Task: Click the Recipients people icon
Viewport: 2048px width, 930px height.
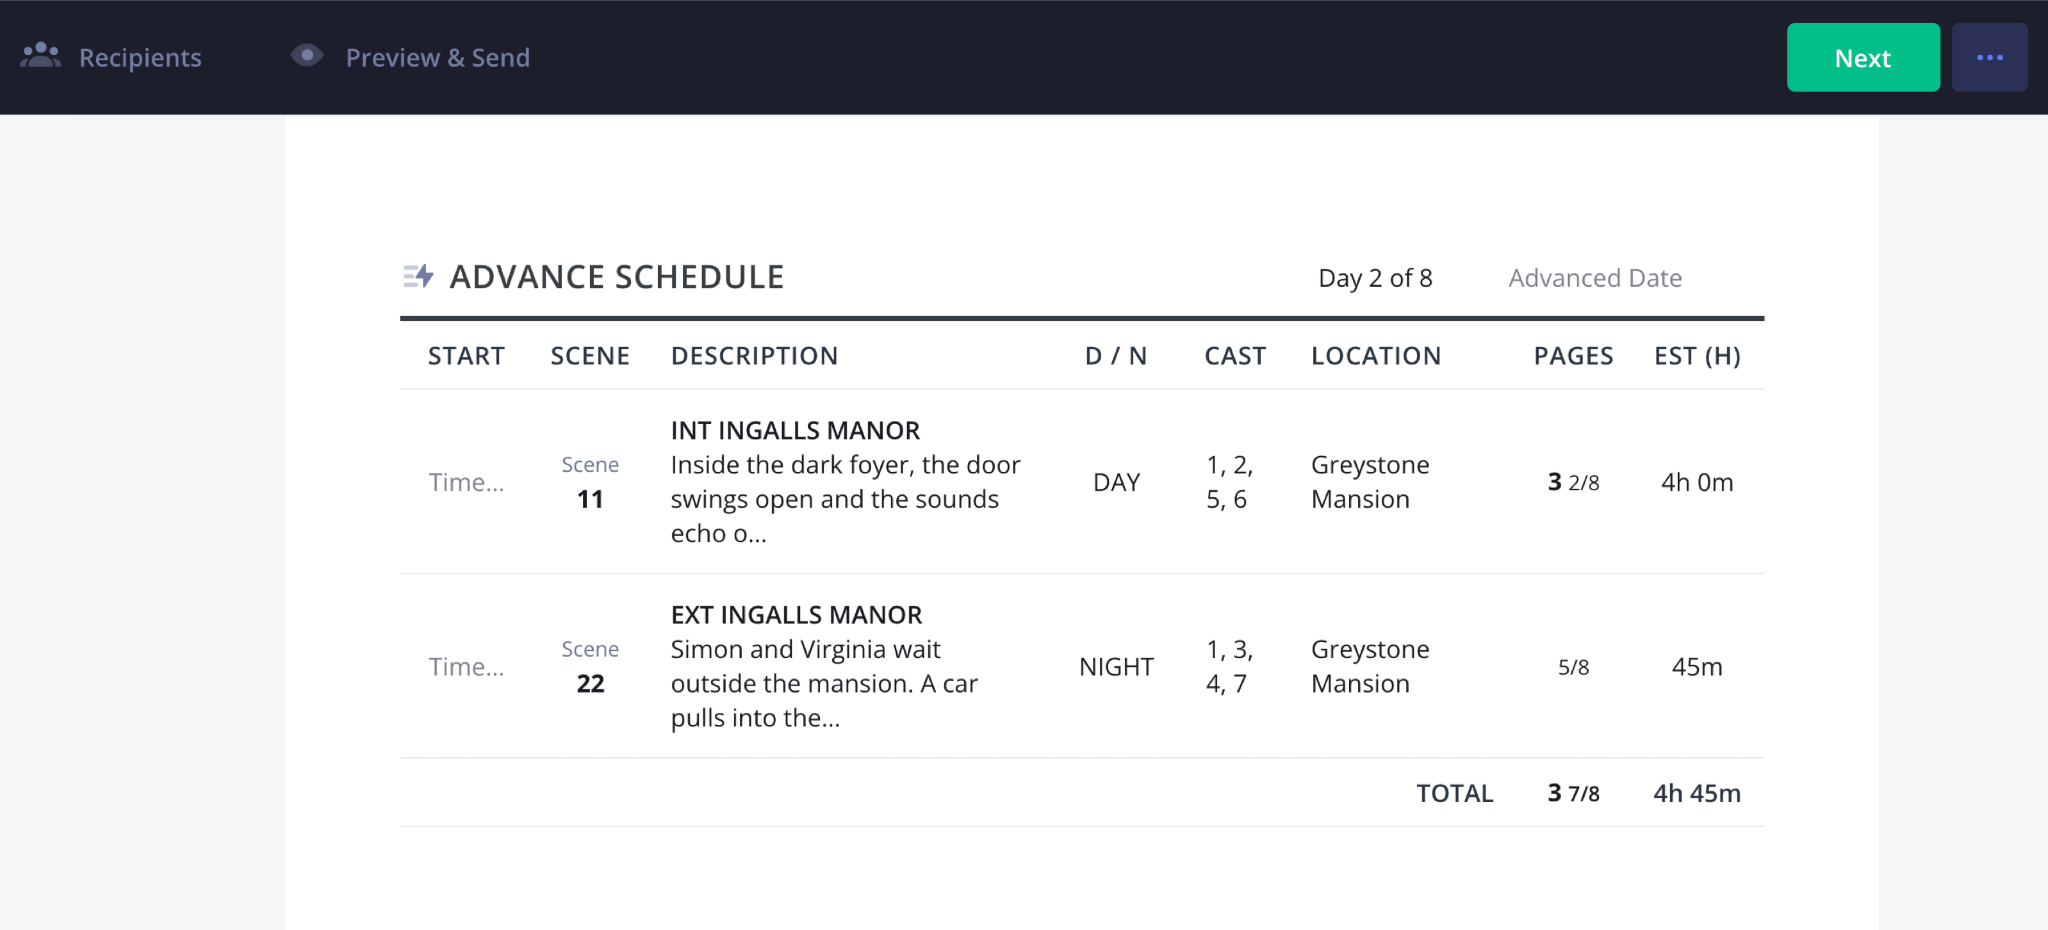Action: (x=41, y=56)
